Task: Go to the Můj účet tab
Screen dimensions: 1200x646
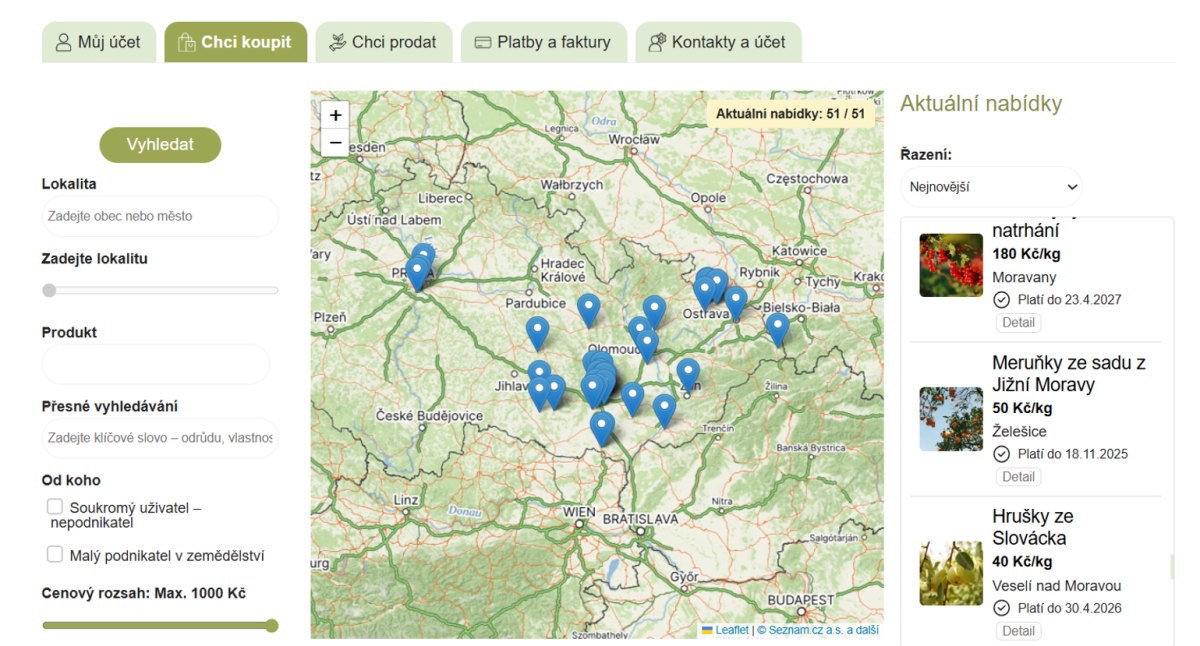Action: click(x=98, y=42)
